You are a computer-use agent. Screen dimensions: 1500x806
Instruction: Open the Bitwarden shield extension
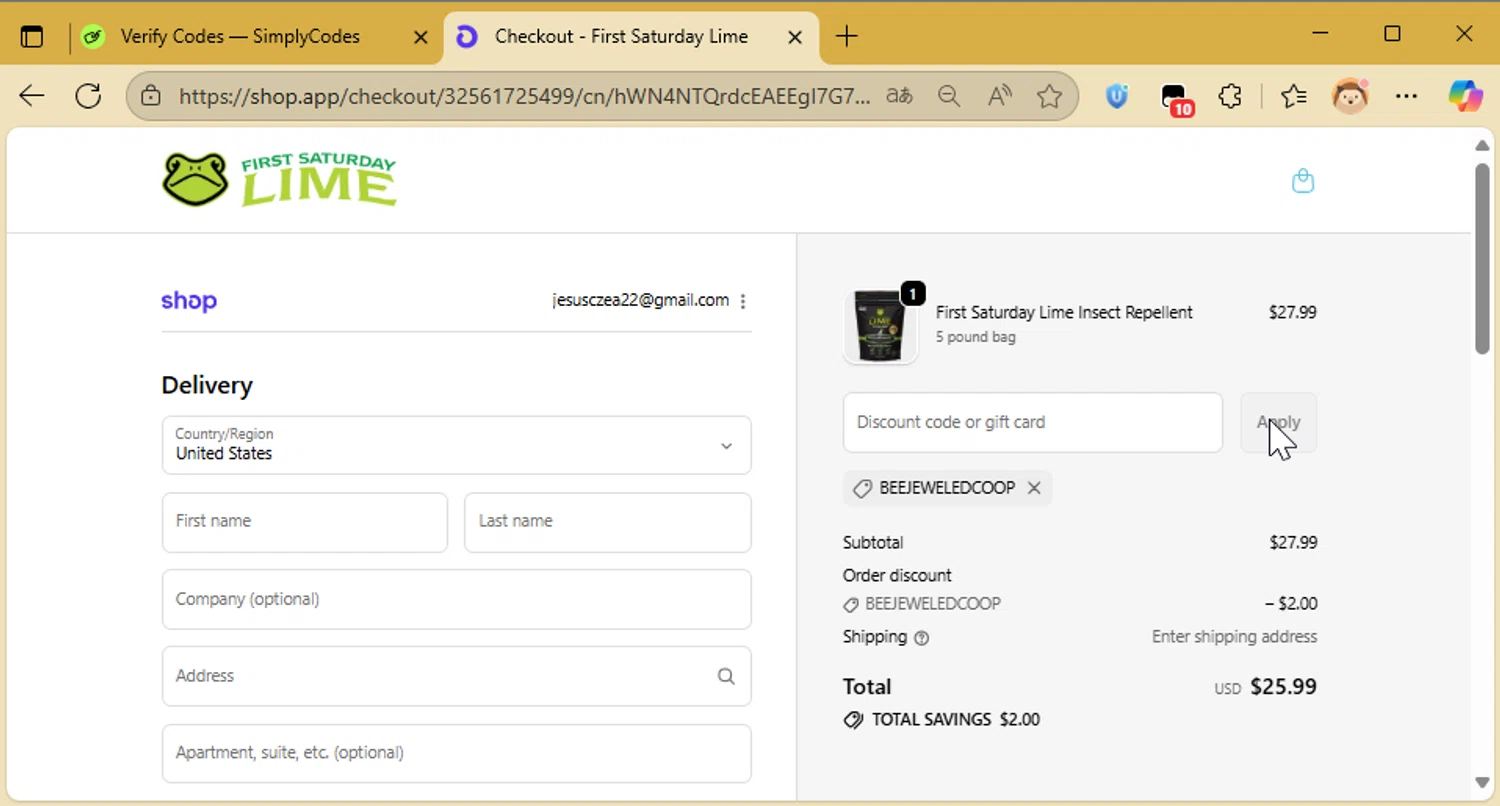click(x=1117, y=96)
